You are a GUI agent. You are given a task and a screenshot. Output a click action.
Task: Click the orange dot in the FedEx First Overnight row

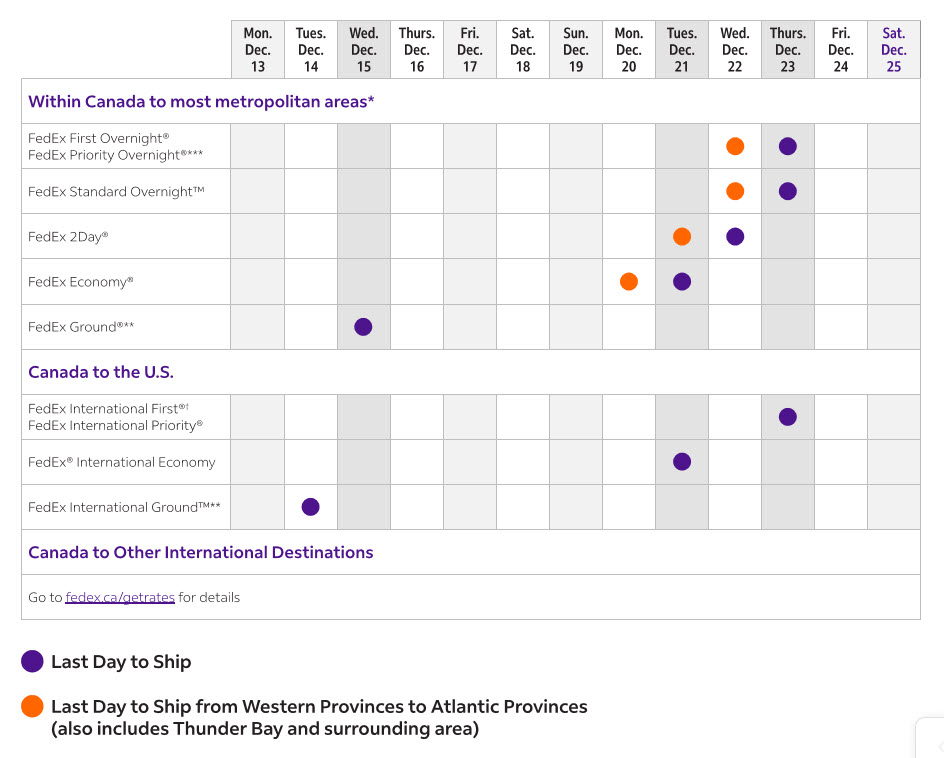[735, 146]
